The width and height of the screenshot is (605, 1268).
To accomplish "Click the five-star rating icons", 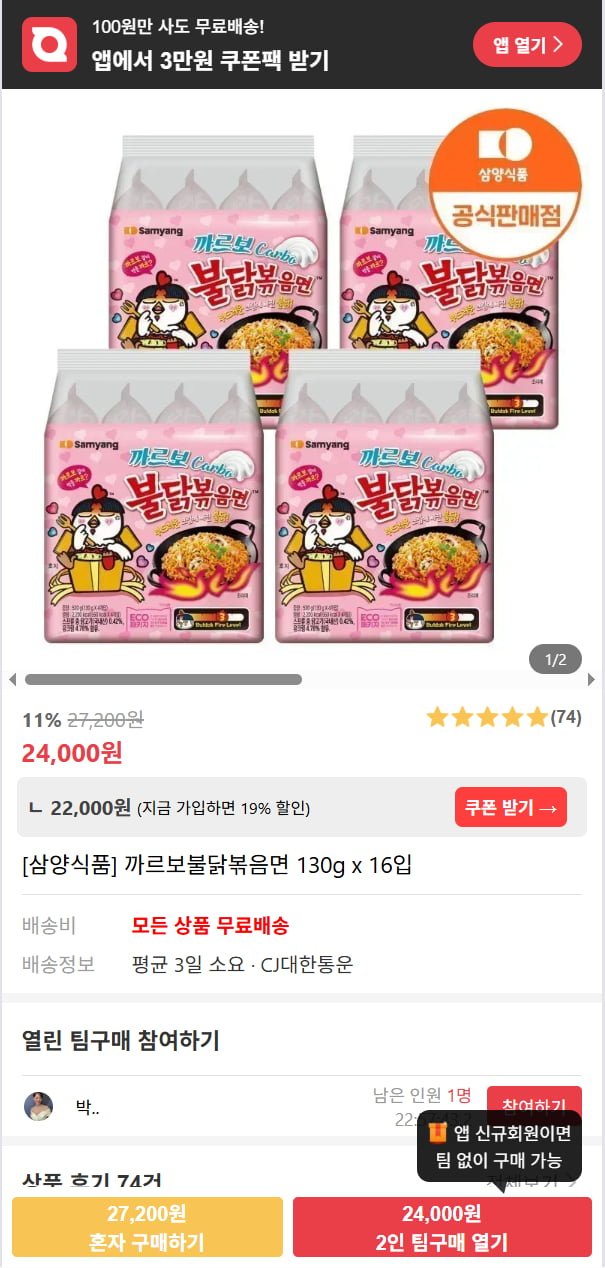I will pos(487,717).
